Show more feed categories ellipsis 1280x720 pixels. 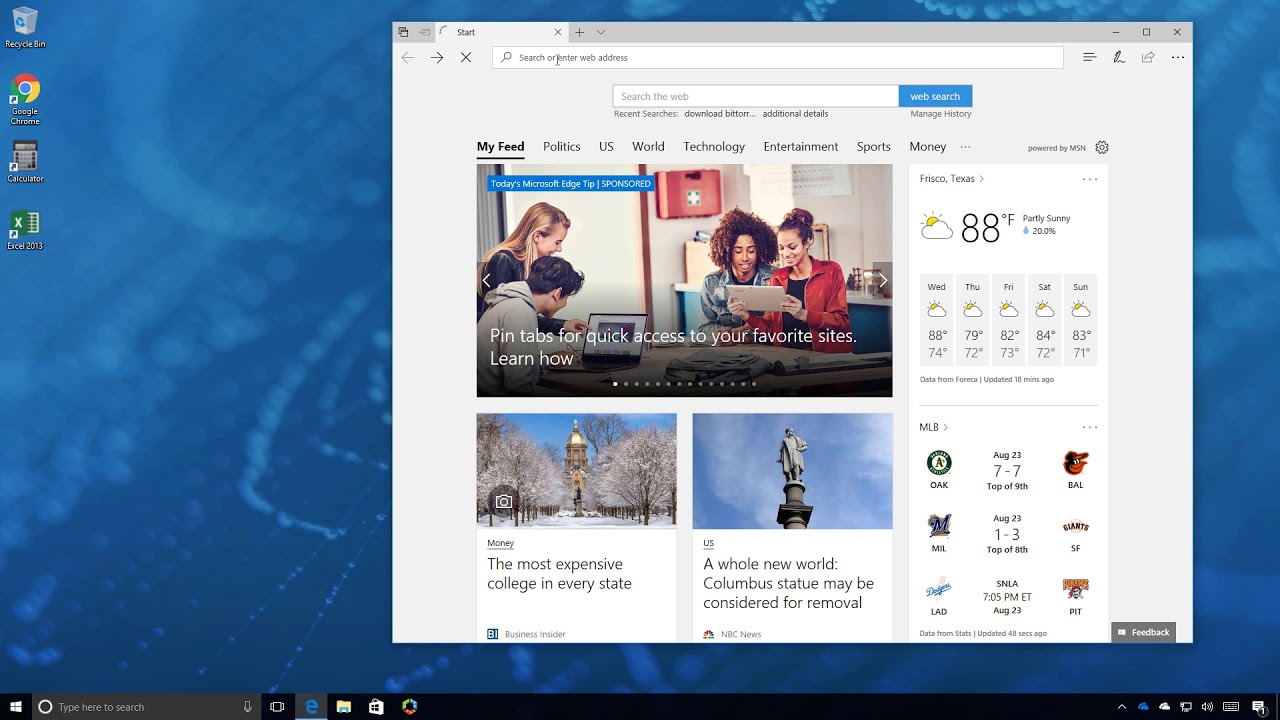[x=965, y=147]
